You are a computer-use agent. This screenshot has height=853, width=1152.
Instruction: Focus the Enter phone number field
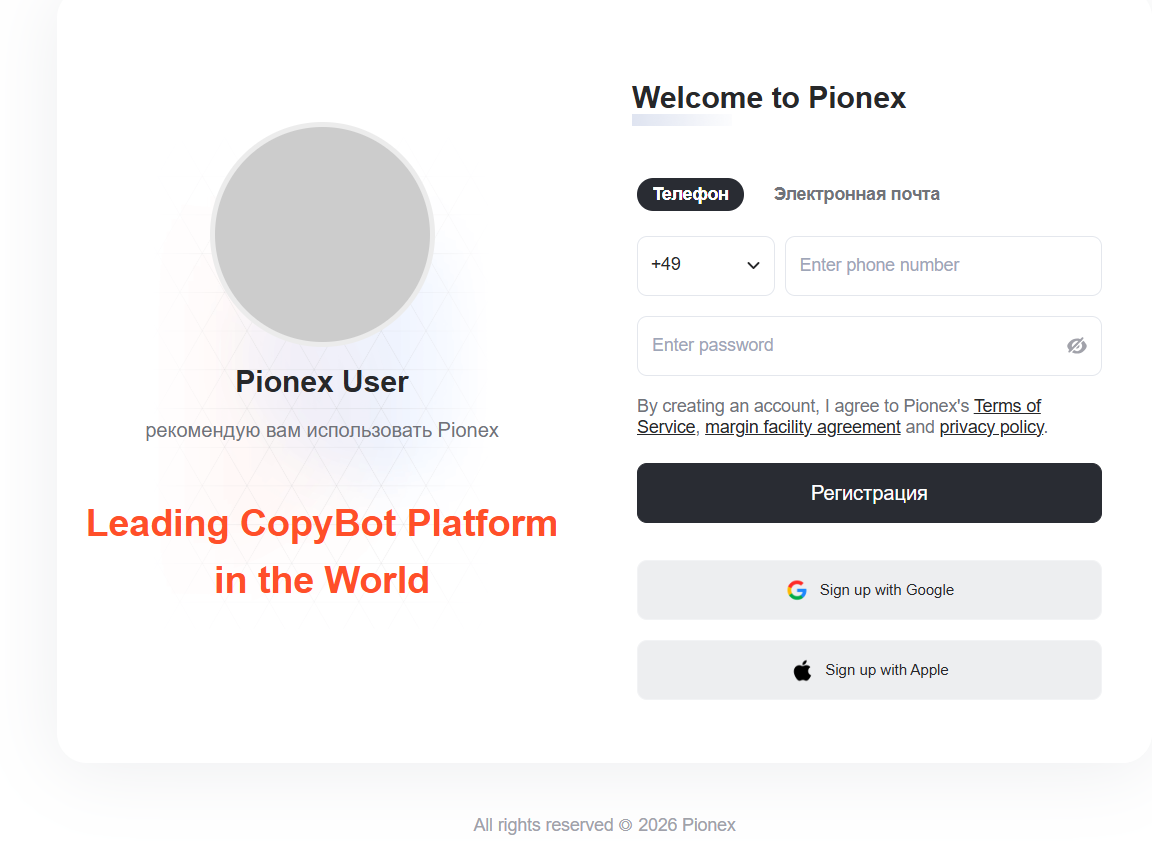tap(942, 265)
